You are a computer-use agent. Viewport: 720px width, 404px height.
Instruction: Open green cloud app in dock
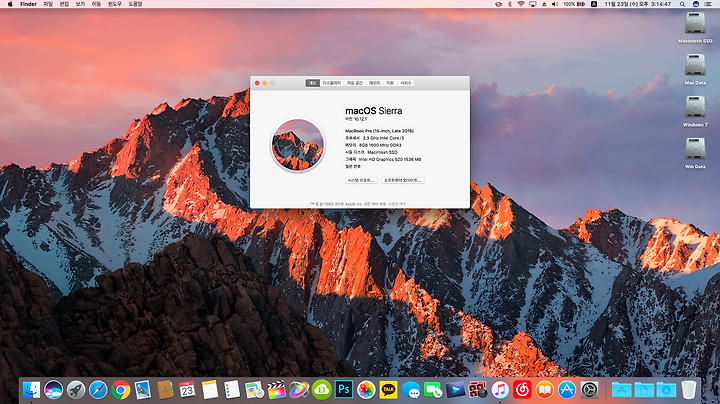[x=321, y=390]
